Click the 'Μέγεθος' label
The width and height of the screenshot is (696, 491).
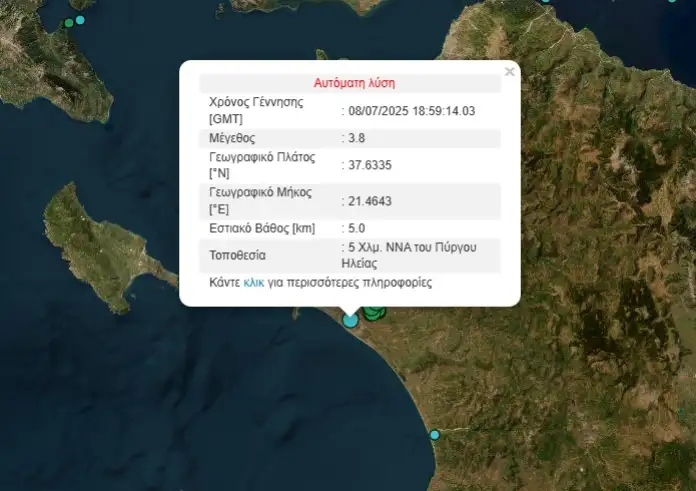click(x=232, y=138)
